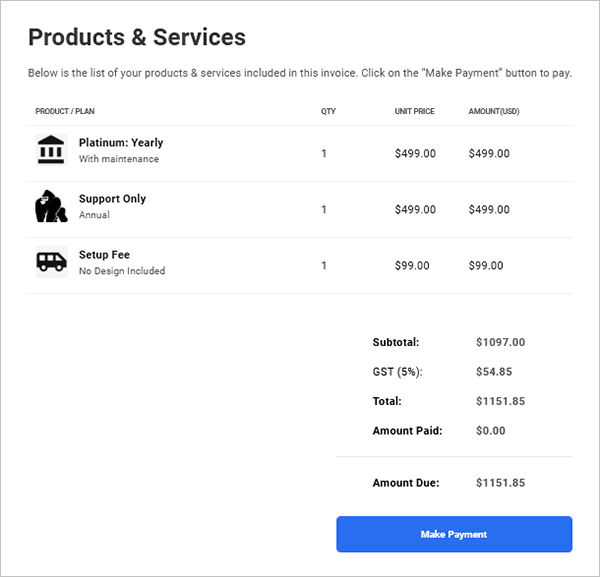Viewport: 600px width, 577px height.
Task: Click the Total label
Action: tap(387, 401)
